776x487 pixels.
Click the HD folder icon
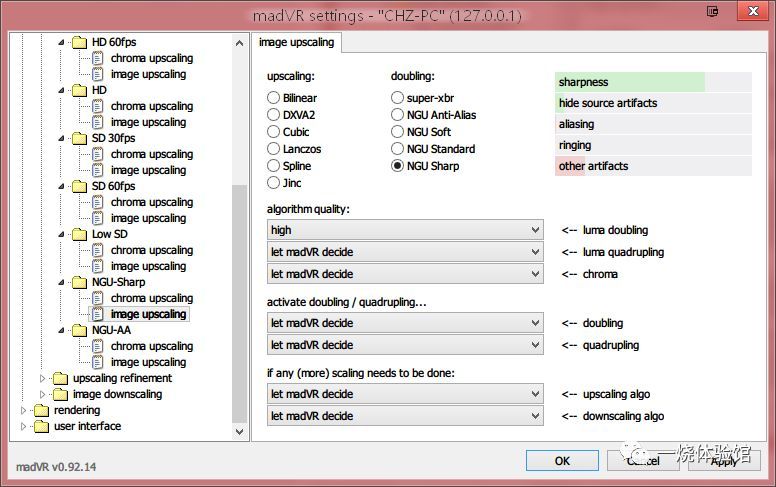[x=79, y=90]
